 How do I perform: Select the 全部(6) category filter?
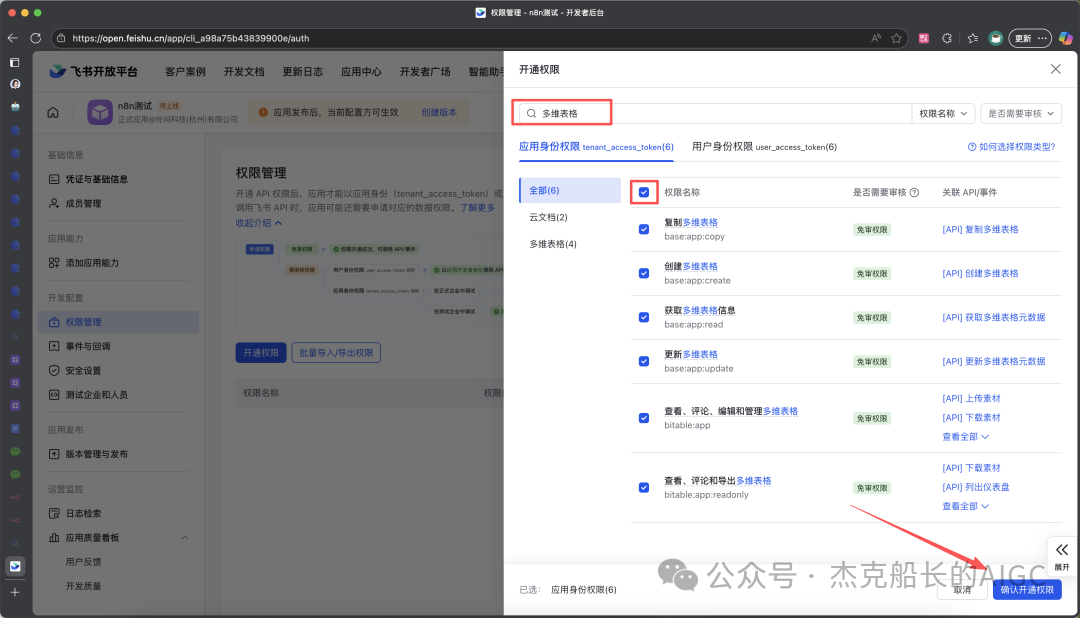point(570,190)
